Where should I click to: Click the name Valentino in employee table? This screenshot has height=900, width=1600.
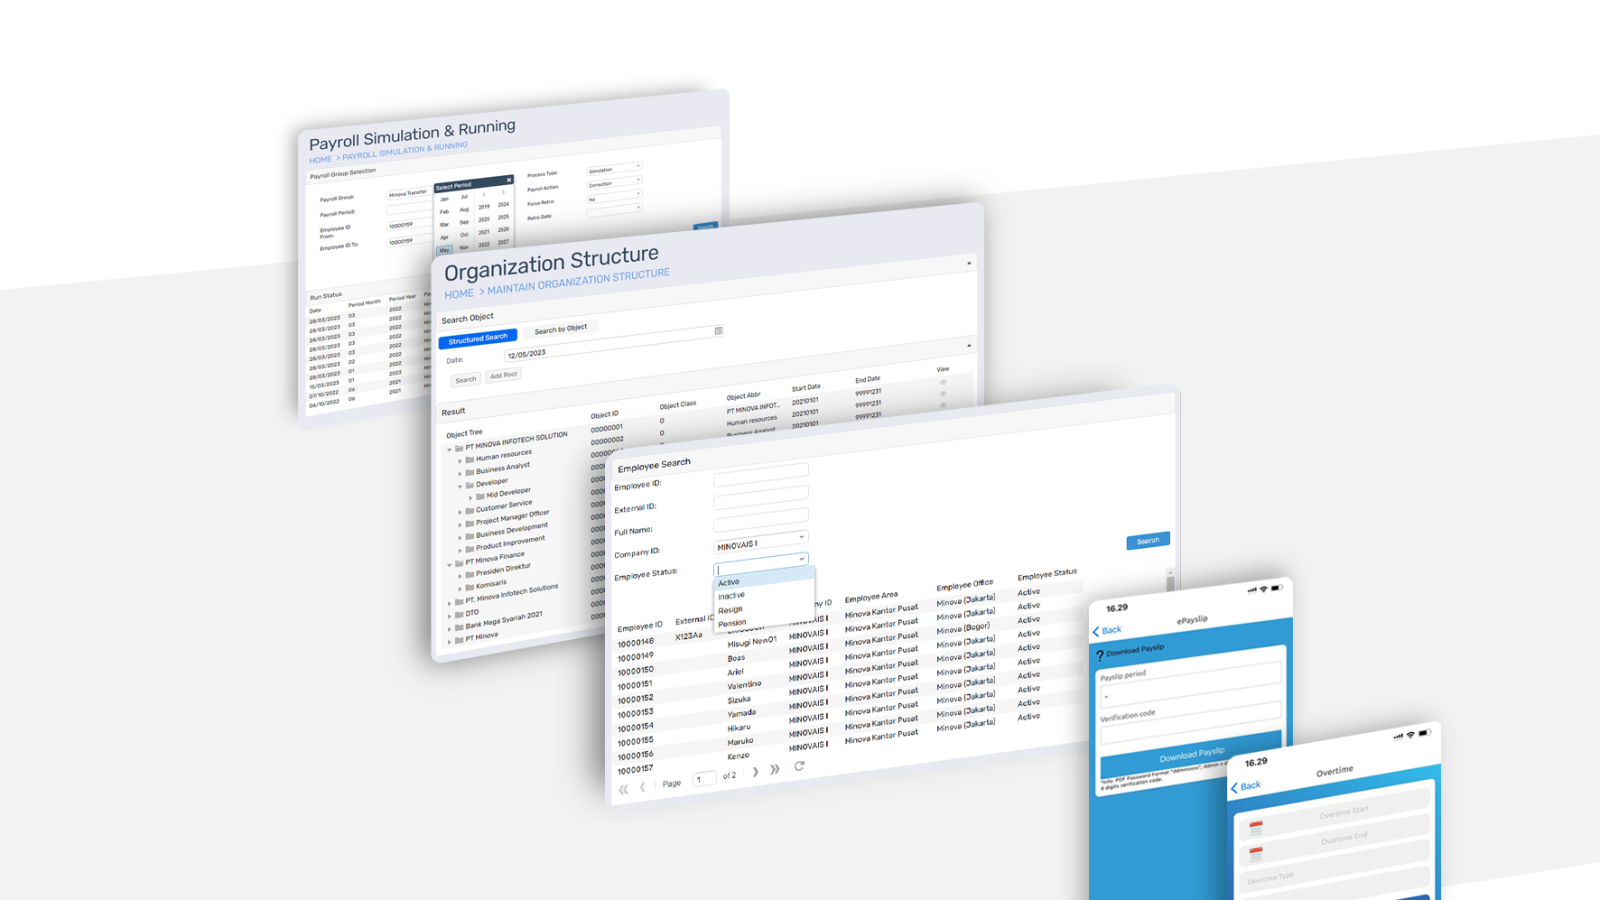pos(744,685)
